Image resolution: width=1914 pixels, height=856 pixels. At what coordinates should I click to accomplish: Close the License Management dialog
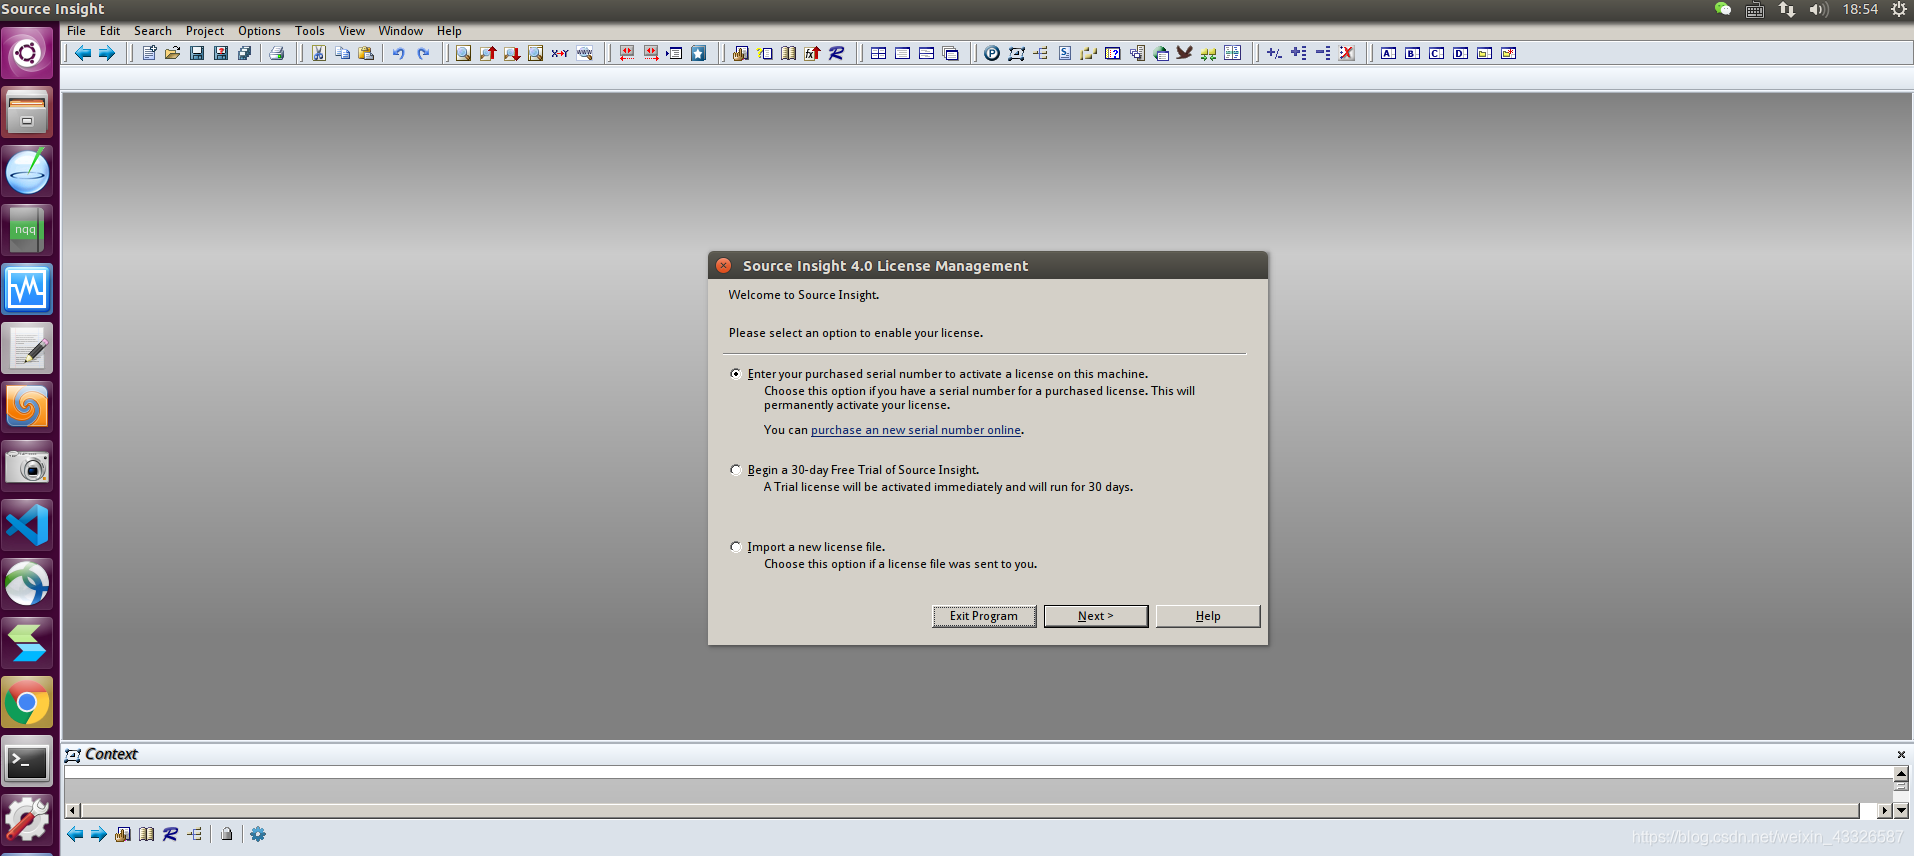(723, 266)
